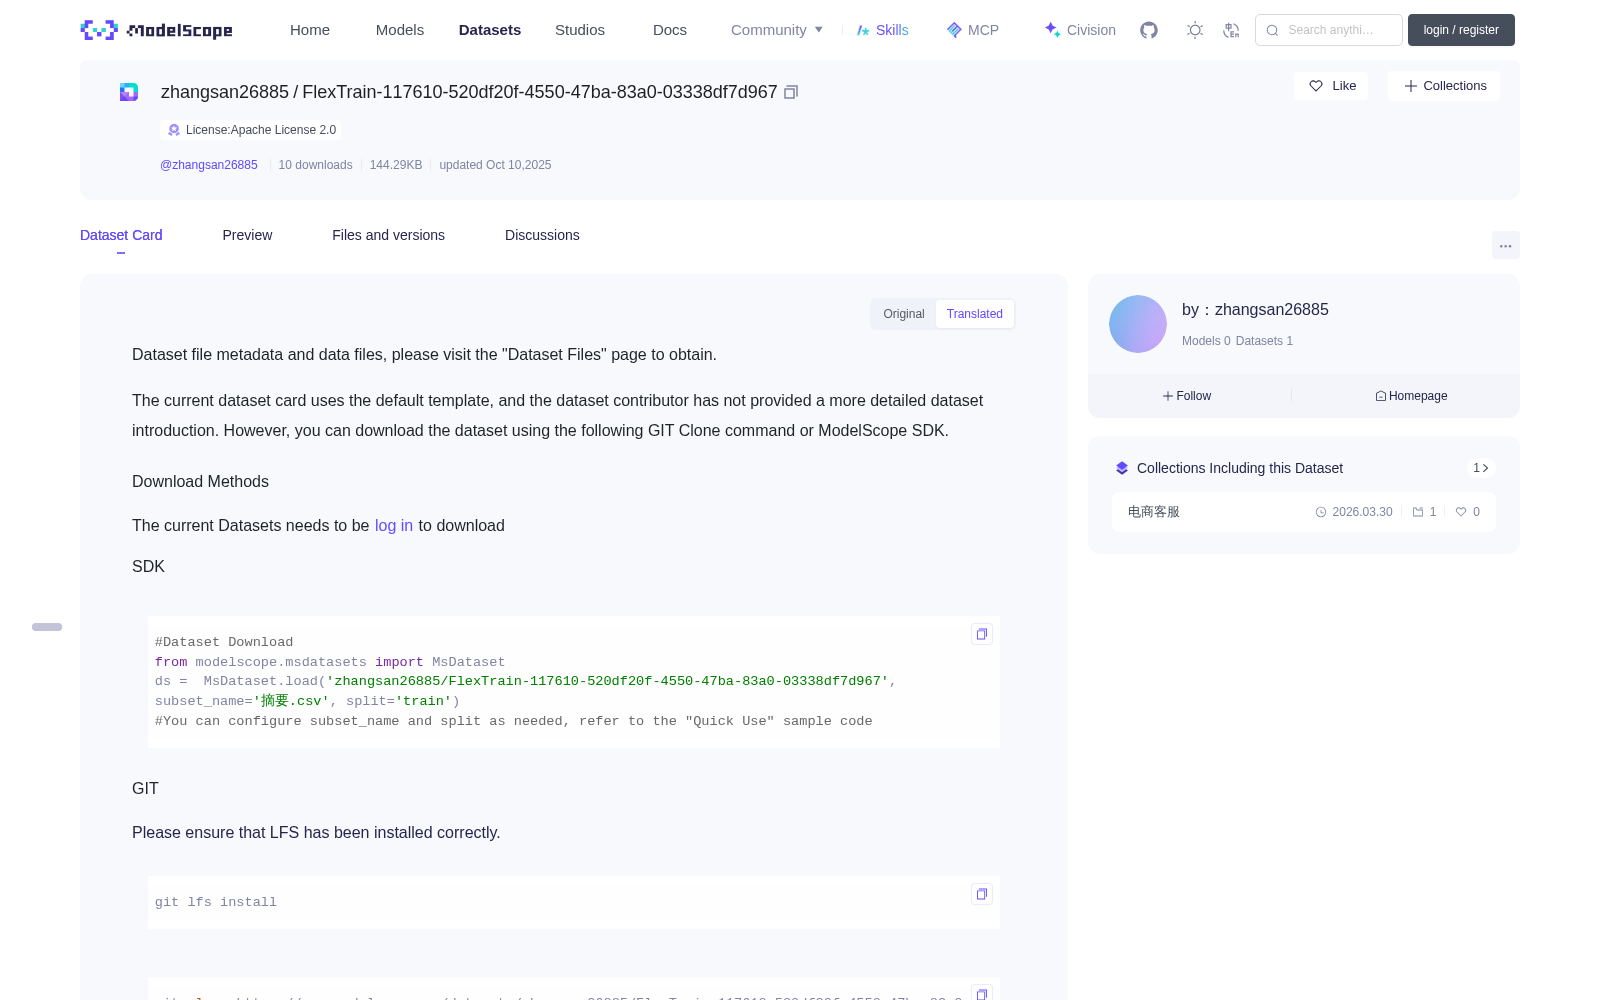Click the ModelScope logo
Viewport: 1600px width, 1000px height.
(157, 30)
